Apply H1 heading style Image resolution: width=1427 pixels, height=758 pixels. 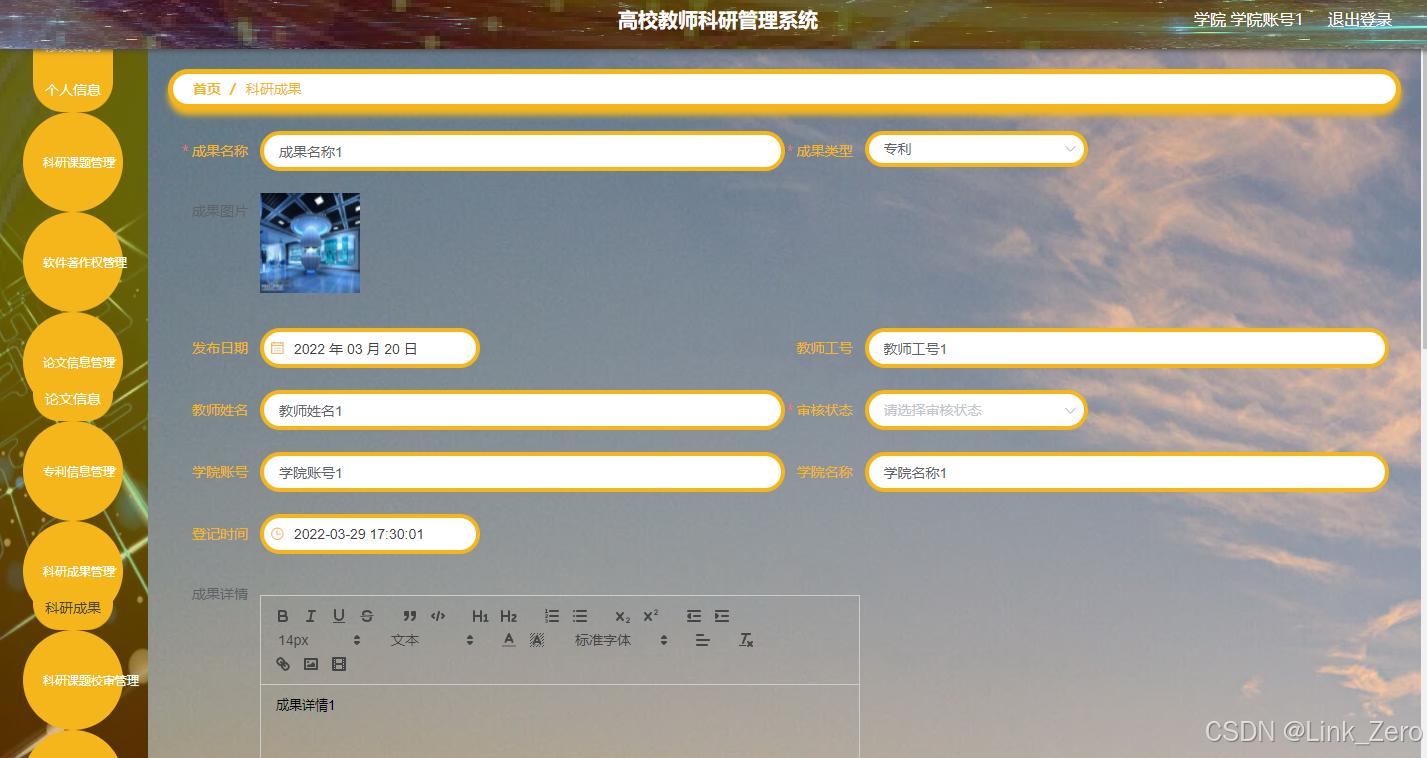[x=479, y=616]
